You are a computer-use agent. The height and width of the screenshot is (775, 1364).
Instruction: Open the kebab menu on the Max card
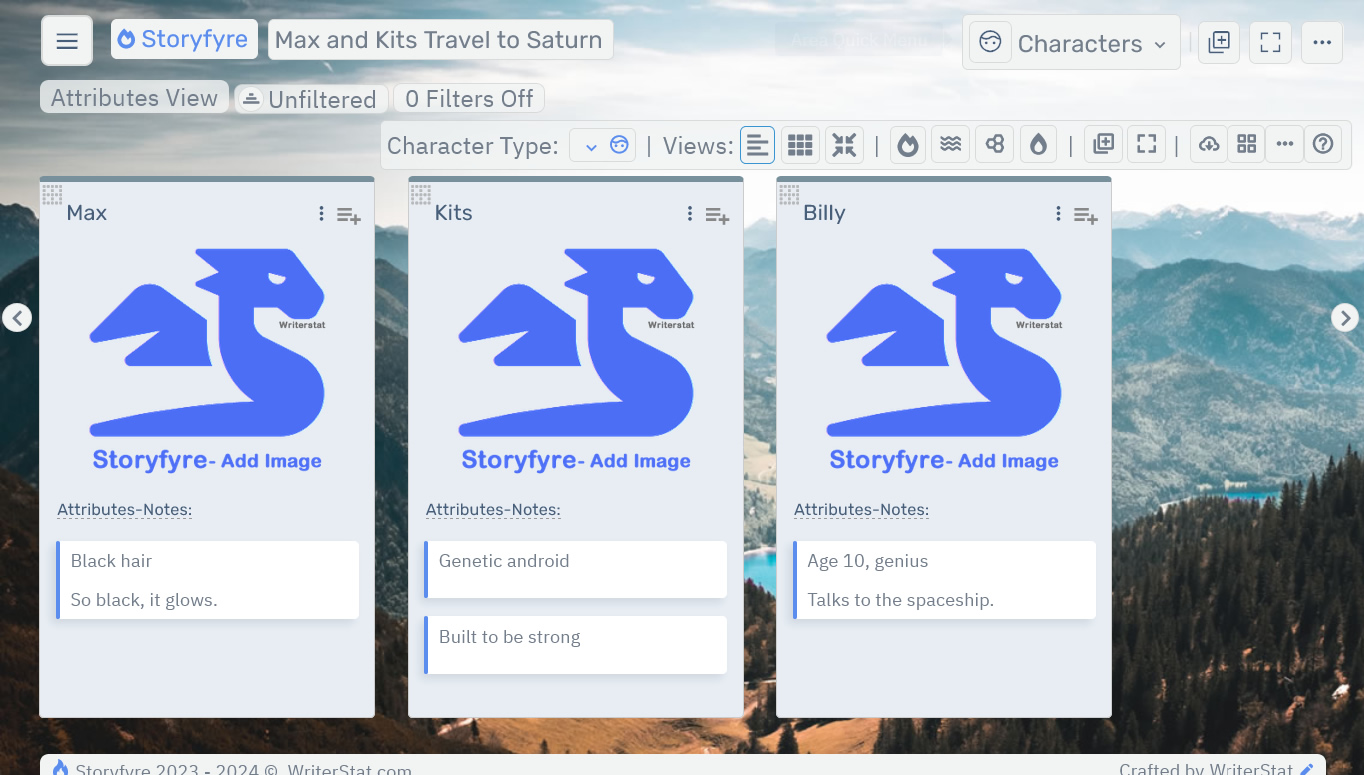[320, 213]
